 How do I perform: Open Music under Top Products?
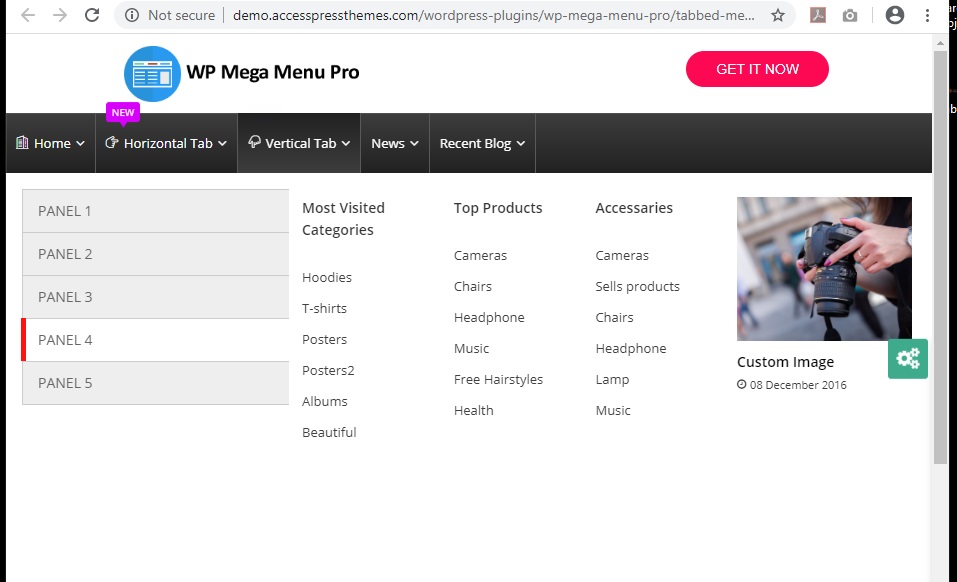point(471,349)
